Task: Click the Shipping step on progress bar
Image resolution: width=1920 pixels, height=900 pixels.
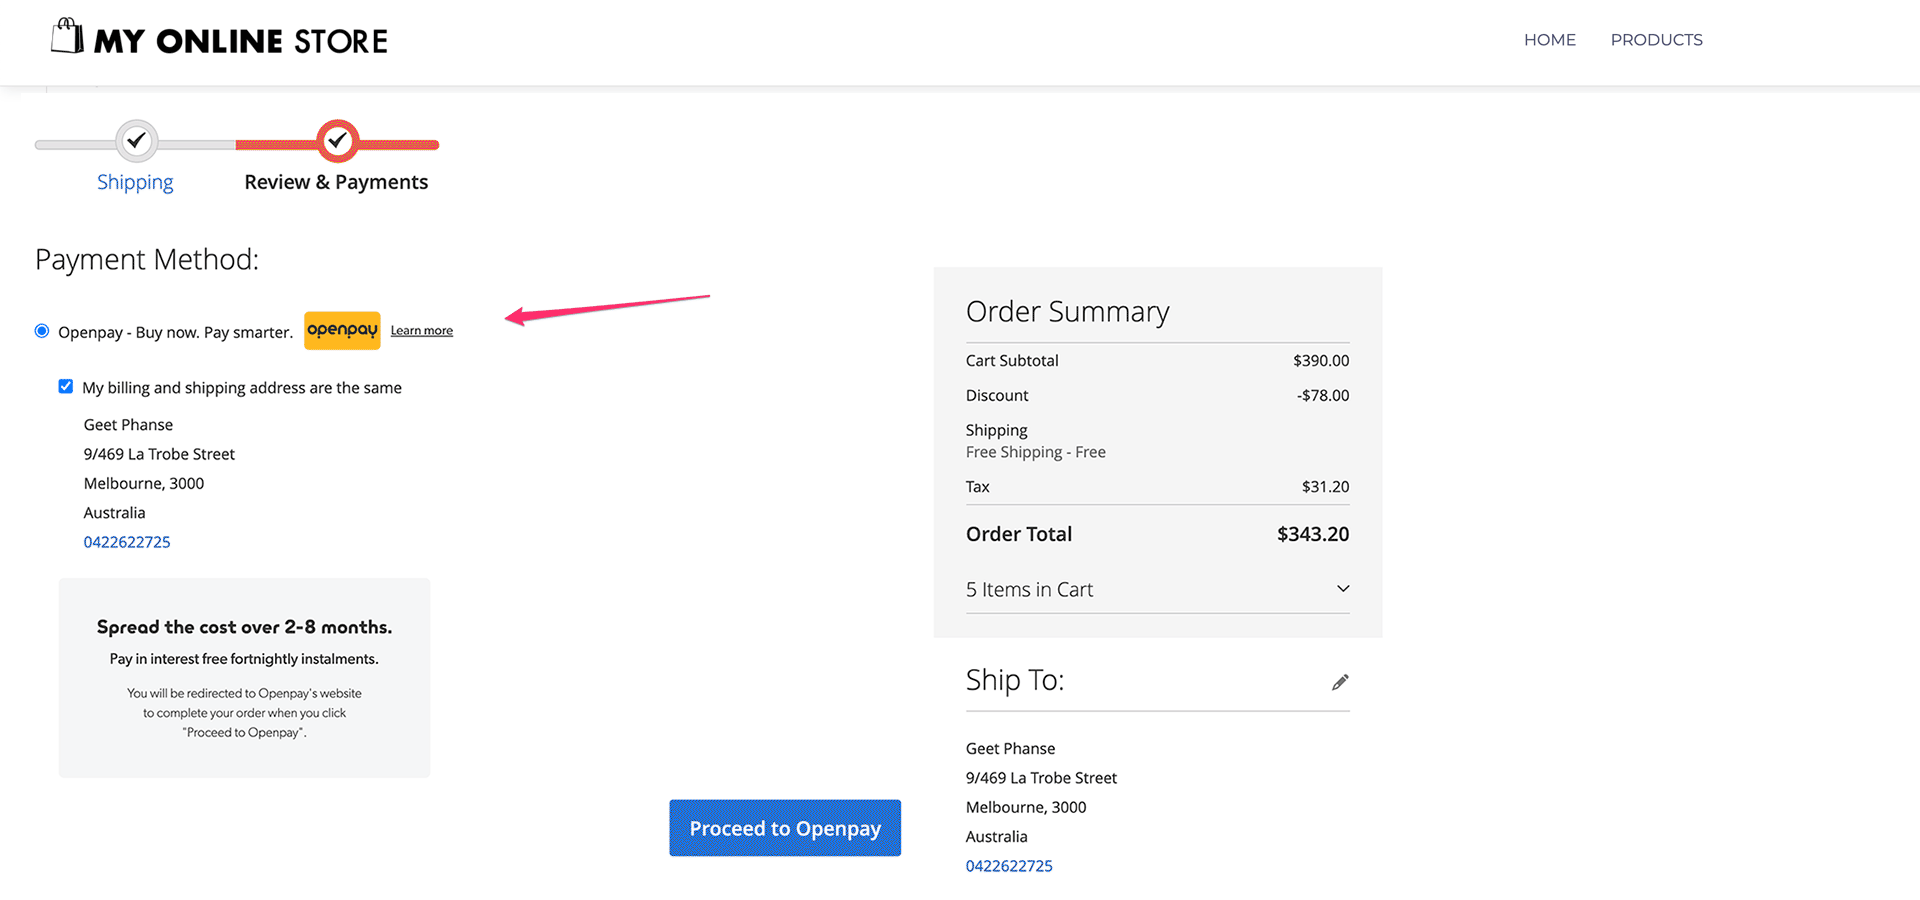Action: (135, 182)
